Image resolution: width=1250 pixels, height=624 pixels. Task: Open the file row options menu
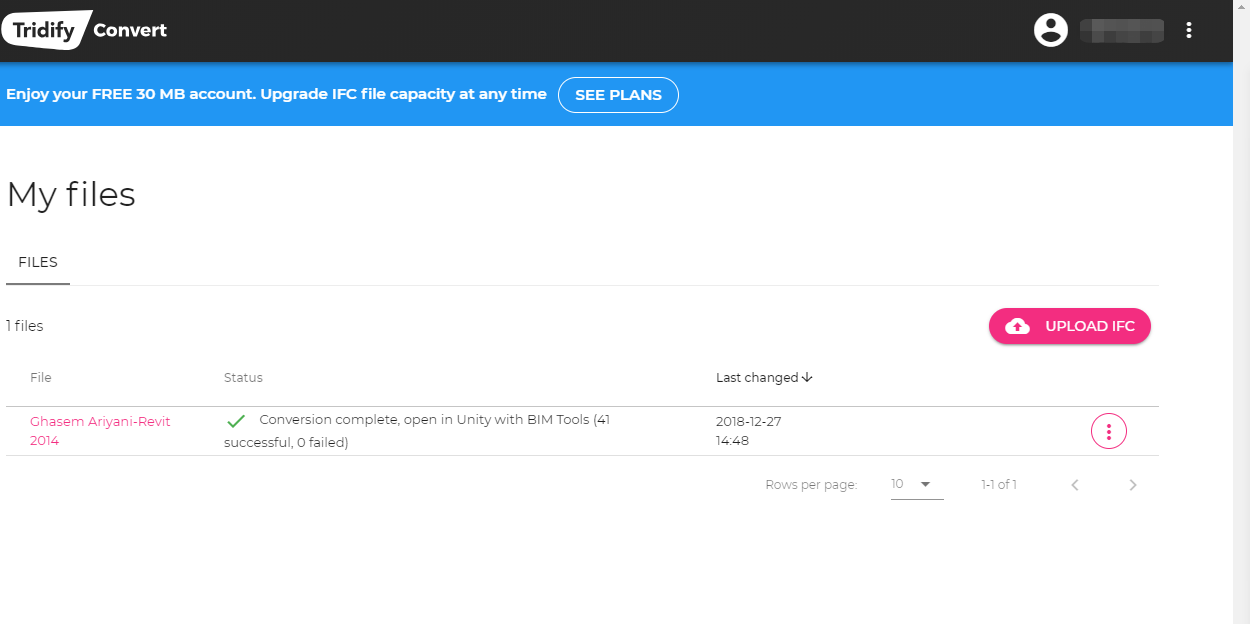click(x=1108, y=431)
